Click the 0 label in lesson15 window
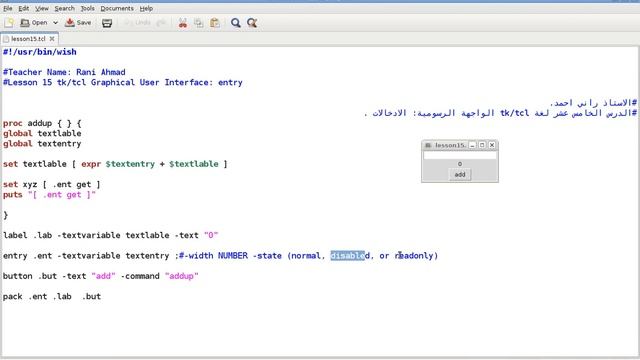 coord(460,164)
